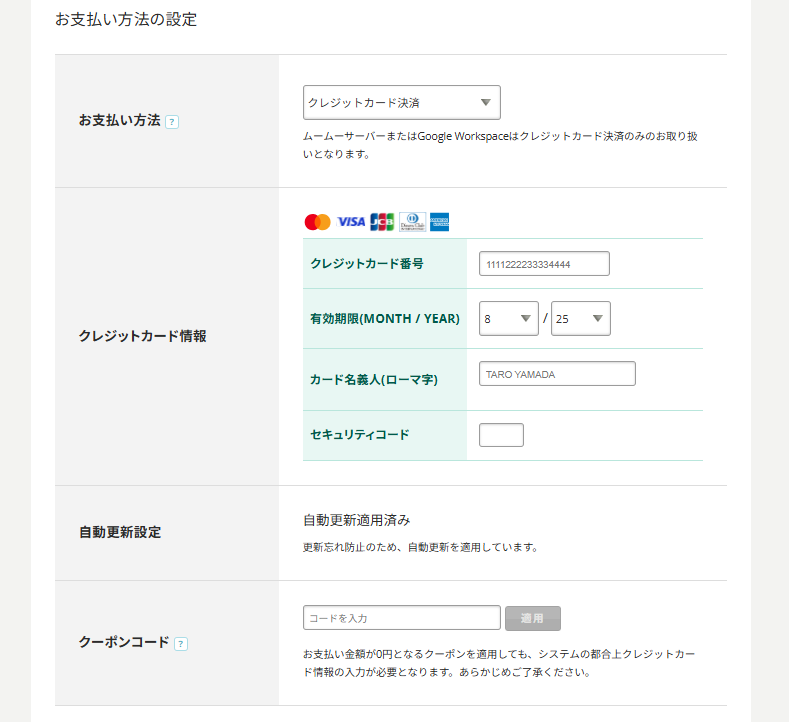The width and height of the screenshot is (789, 722).
Task: Click the お支払い方法の設定 heading
Action: pos(126,19)
